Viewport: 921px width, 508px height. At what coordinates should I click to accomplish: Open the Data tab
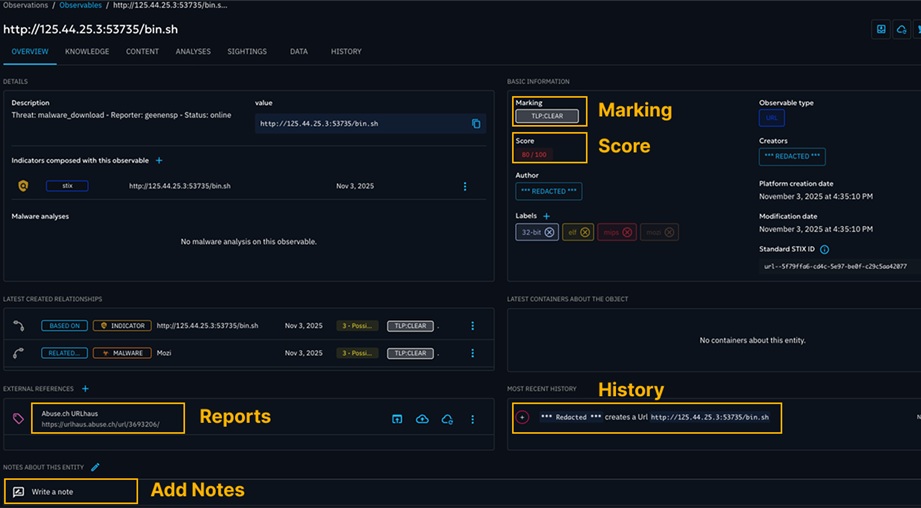(x=298, y=52)
